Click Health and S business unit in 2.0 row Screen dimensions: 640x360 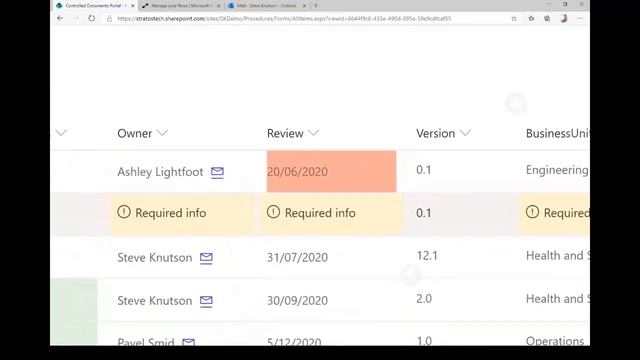click(x=558, y=299)
